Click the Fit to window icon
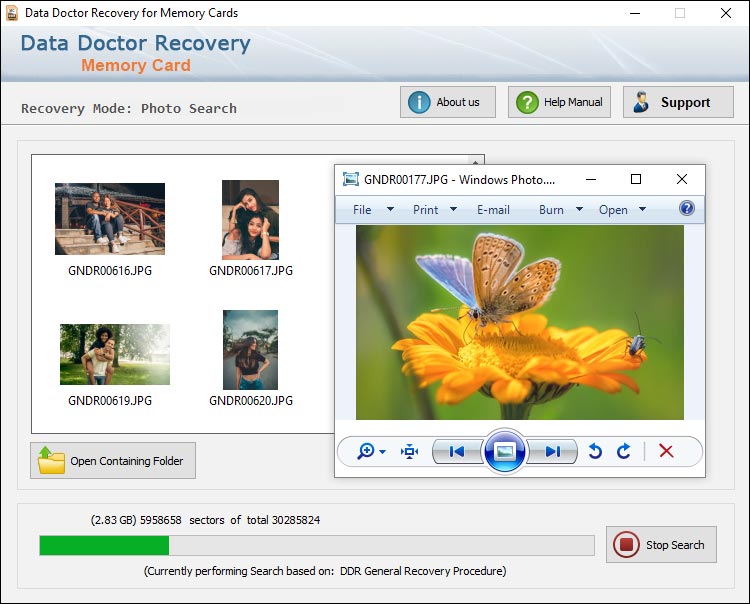Image resolution: width=750 pixels, height=604 pixels. pyautogui.click(x=409, y=452)
